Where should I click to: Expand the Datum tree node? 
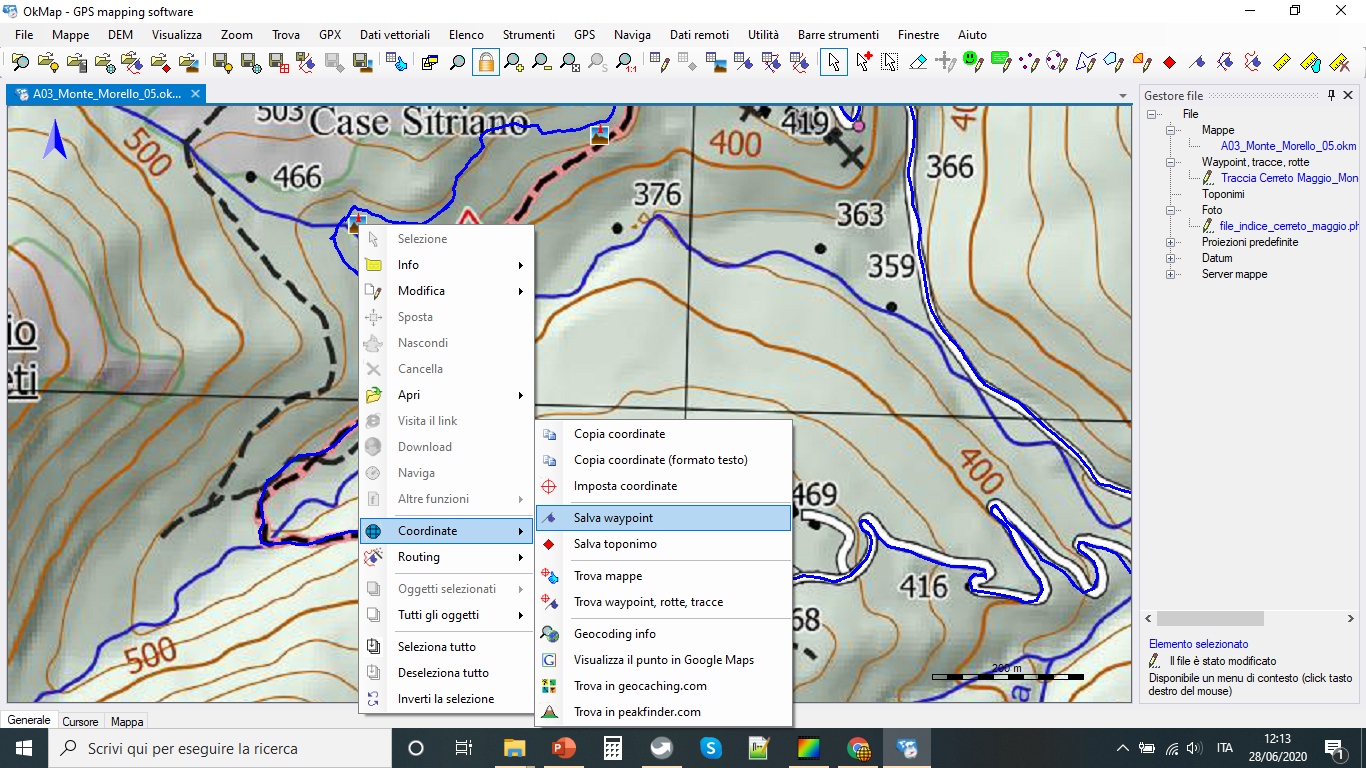tap(1170, 258)
